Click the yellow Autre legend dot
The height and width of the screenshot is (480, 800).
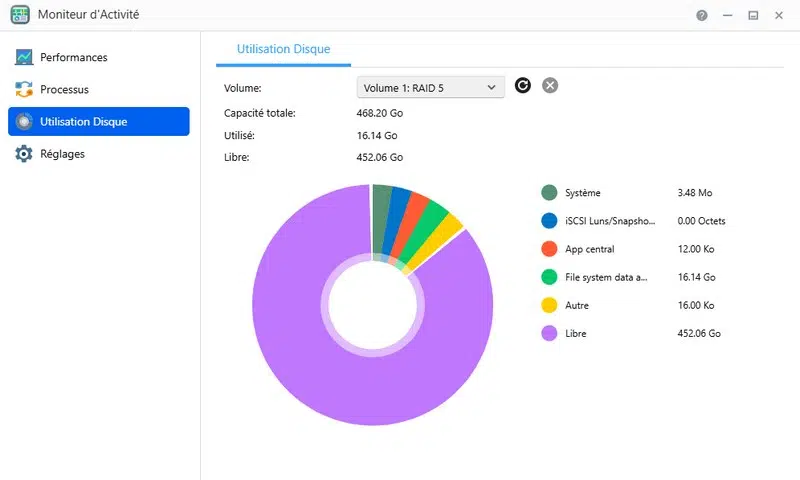(549, 305)
